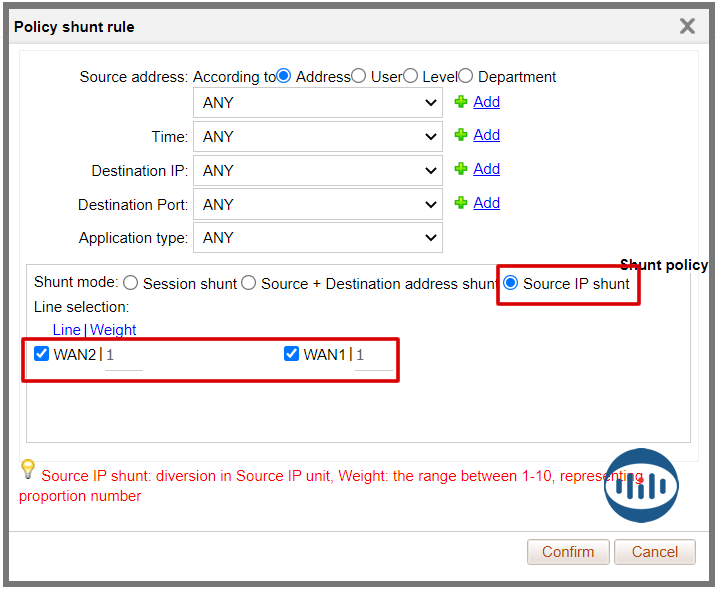Uncheck the WAN2 line checkbox
Screen dimensions: 717x590
pyautogui.click(x=42, y=353)
